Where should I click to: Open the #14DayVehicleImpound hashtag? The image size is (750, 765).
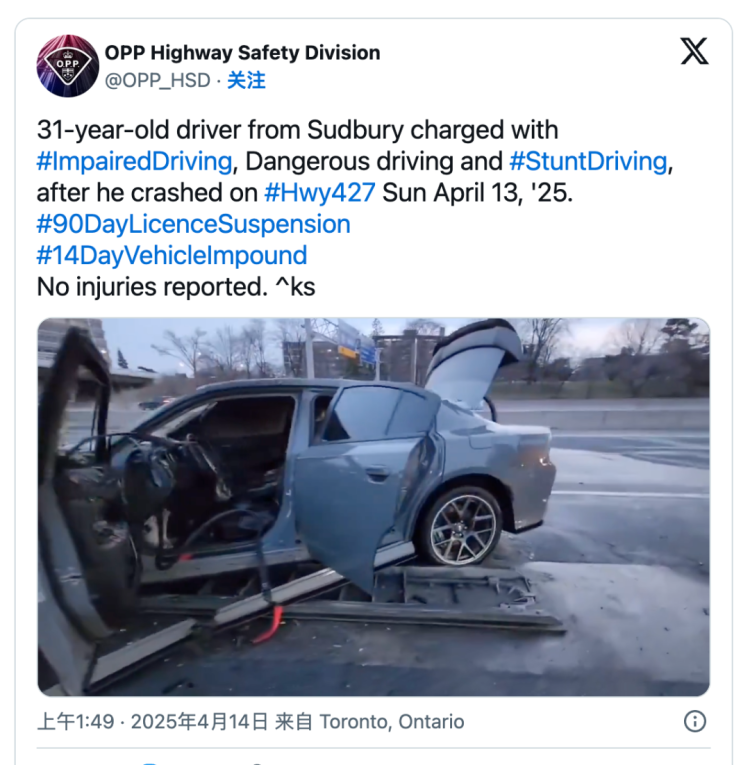[x=172, y=255]
